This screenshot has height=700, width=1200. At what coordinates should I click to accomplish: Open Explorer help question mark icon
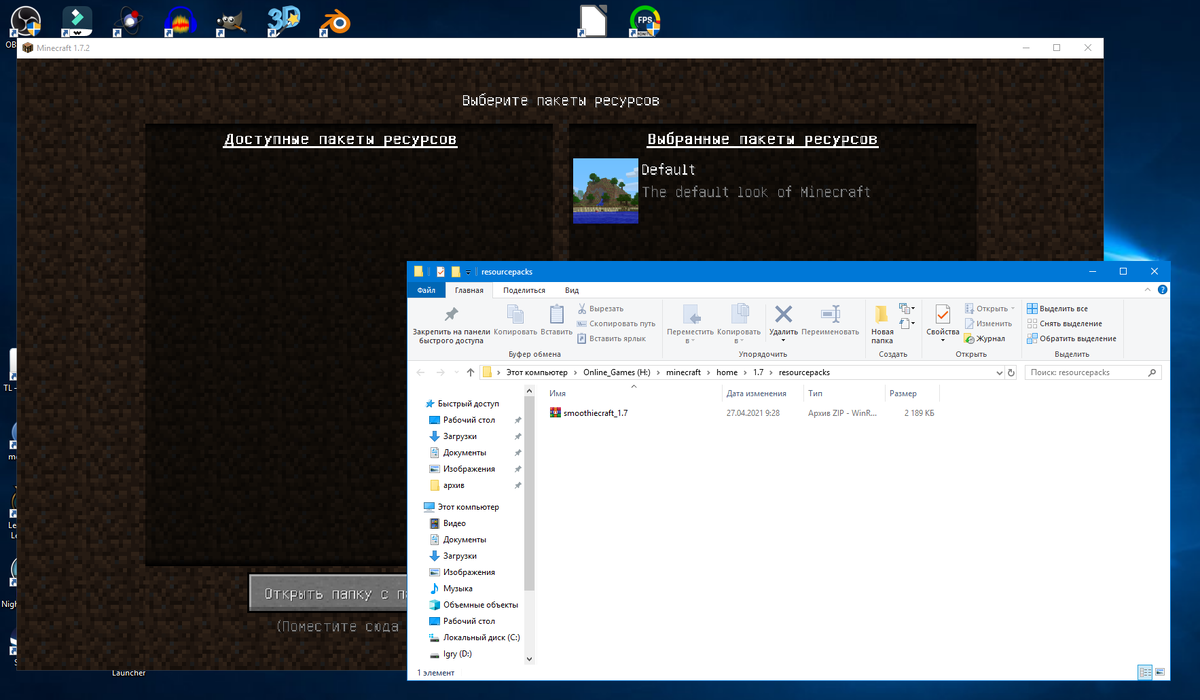click(1162, 290)
